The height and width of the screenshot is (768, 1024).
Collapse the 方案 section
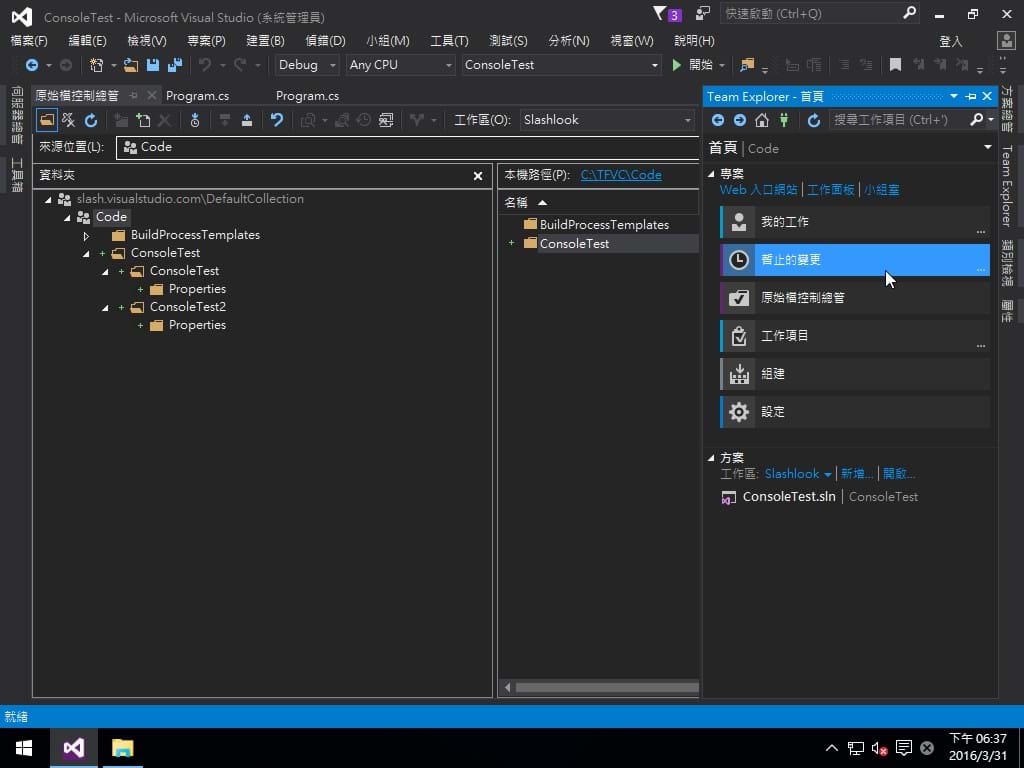(711, 458)
